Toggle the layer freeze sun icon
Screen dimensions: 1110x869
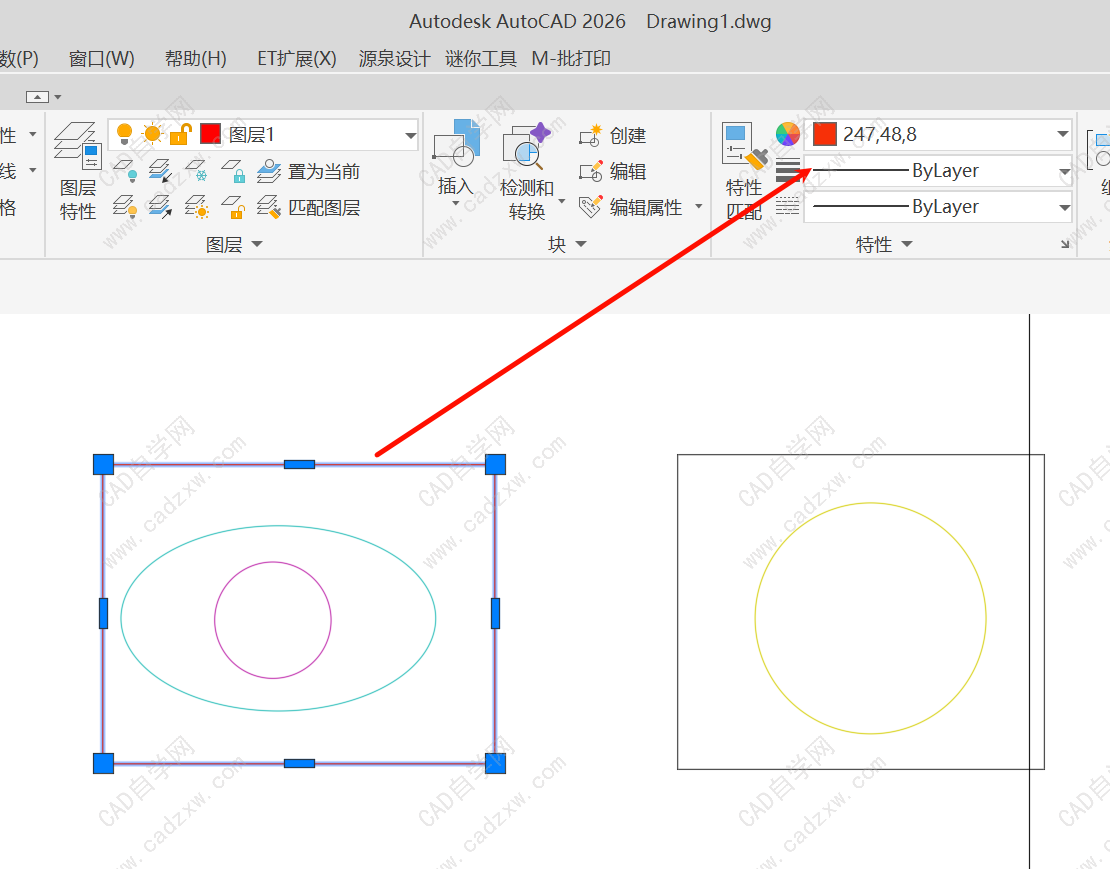coord(152,134)
